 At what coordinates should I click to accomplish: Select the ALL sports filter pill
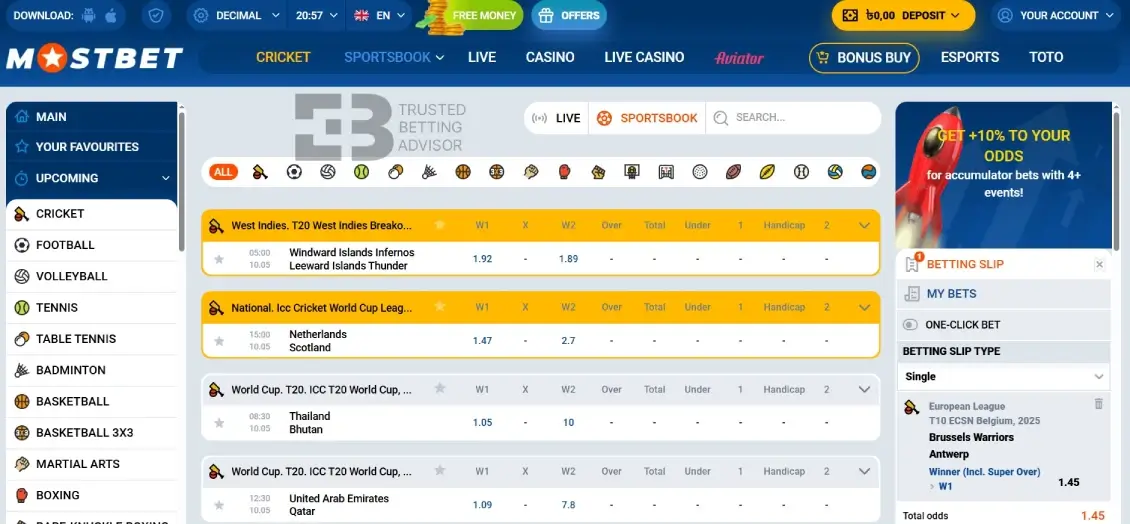tap(223, 172)
